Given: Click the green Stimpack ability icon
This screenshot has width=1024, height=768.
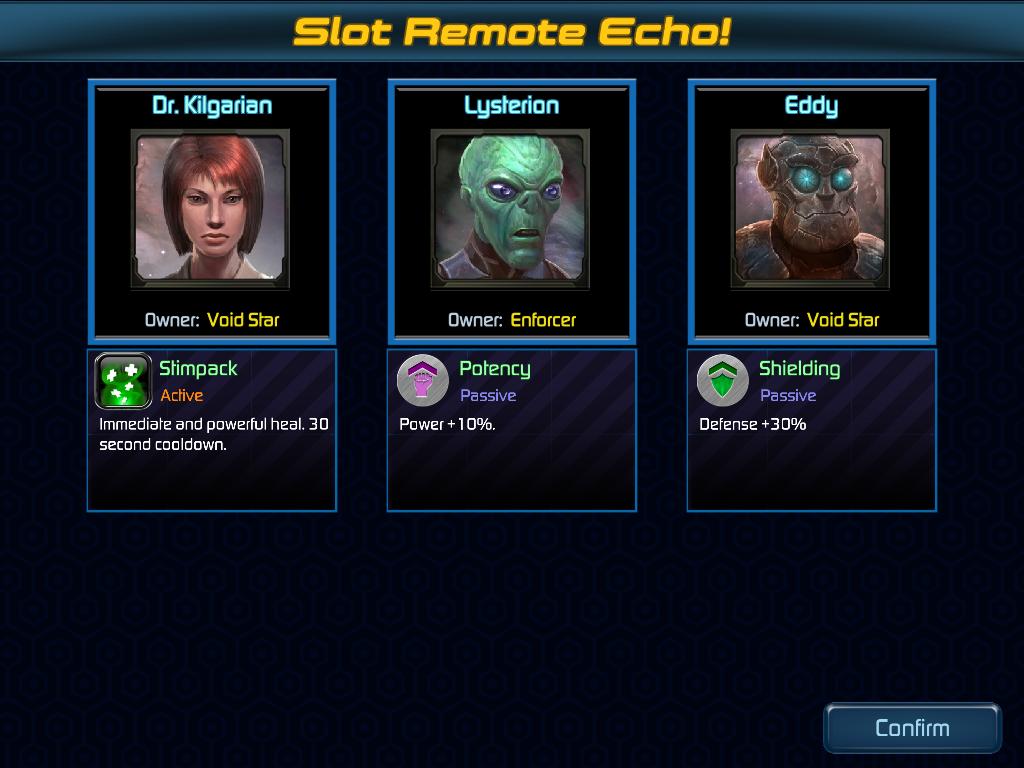Looking at the screenshot, I should click(123, 381).
